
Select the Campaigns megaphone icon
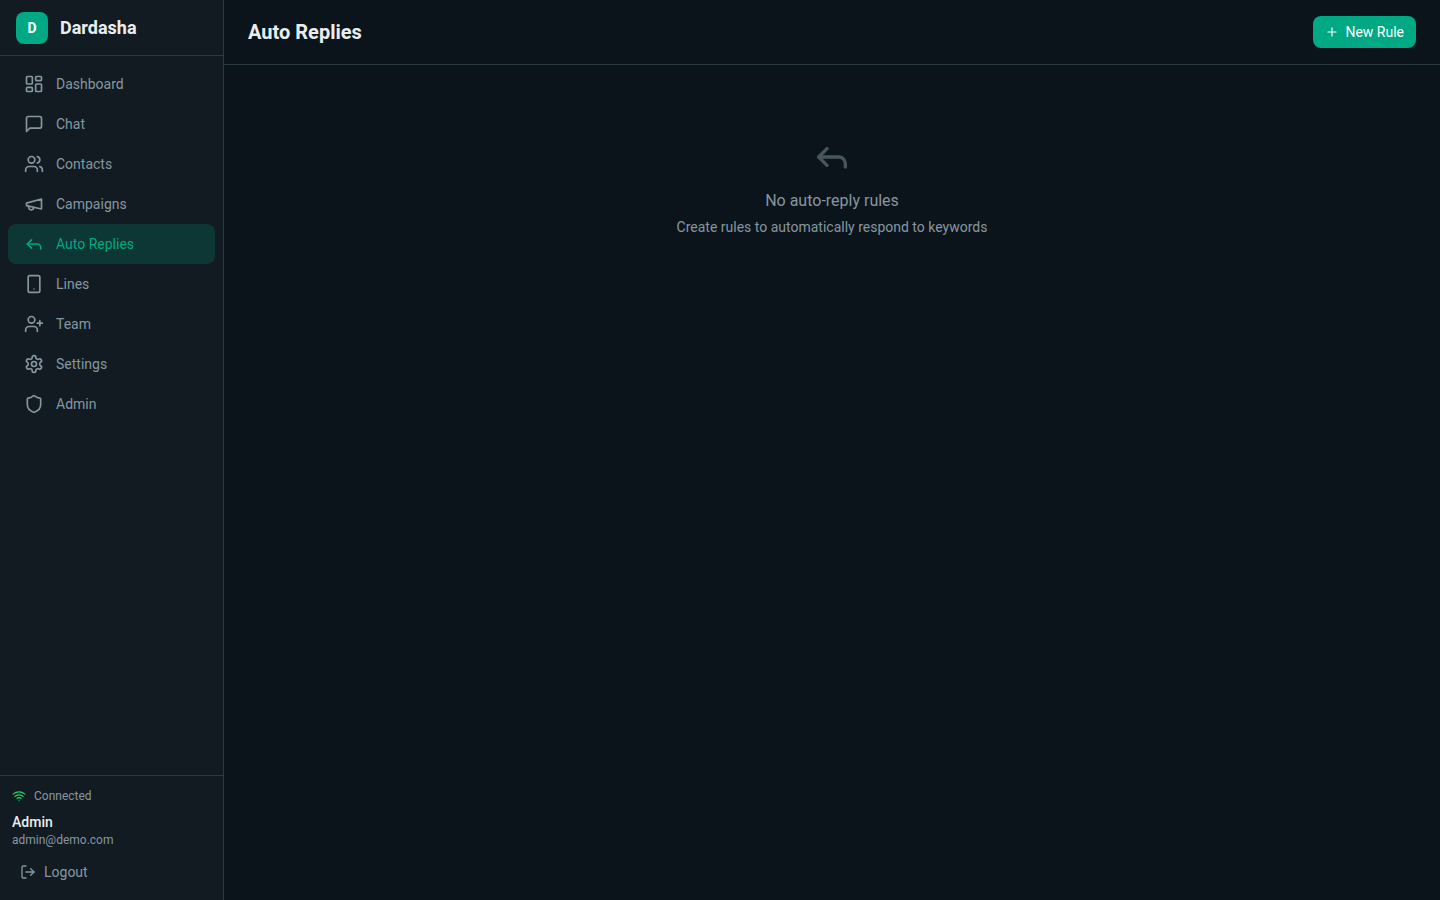34,204
